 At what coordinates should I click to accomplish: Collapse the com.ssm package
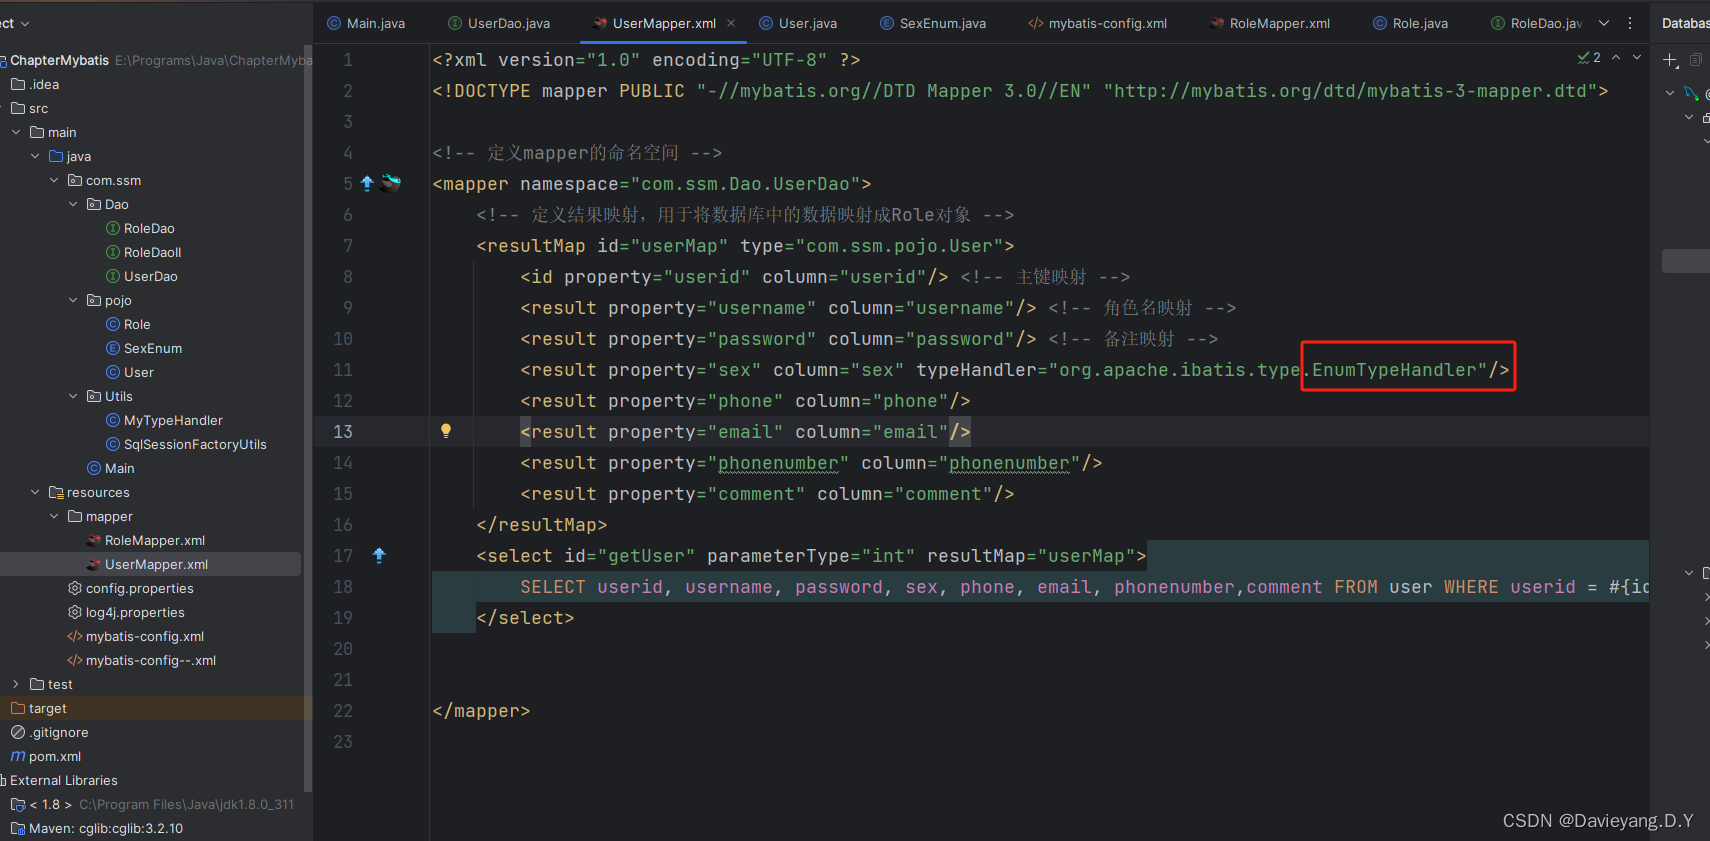54,180
